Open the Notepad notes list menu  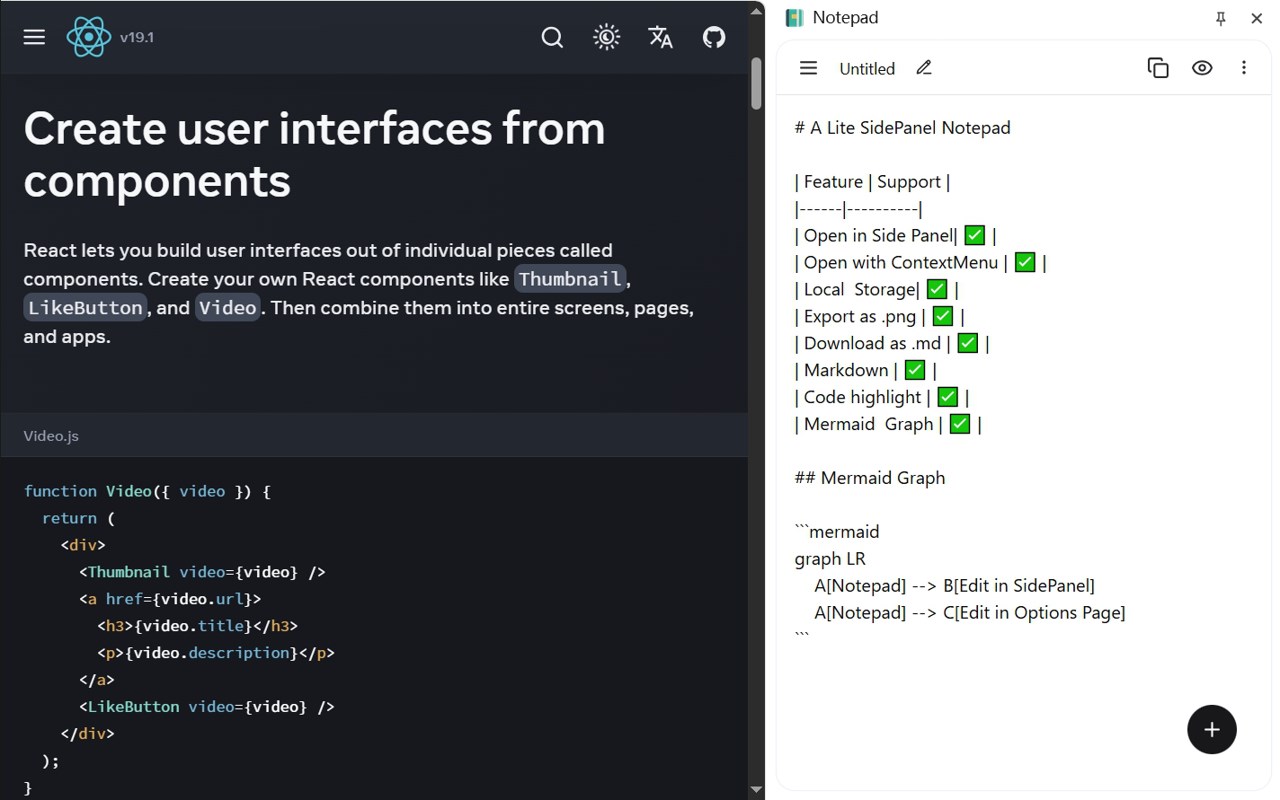point(808,68)
